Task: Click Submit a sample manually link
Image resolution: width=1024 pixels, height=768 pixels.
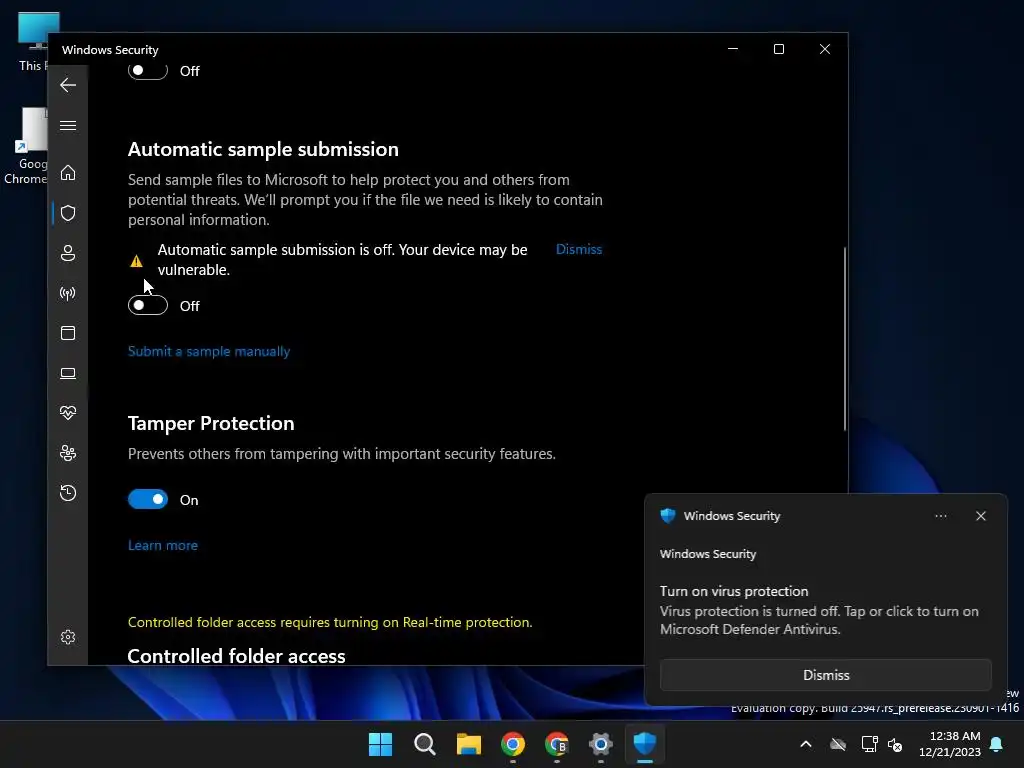Action: click(x=209, y=351)
